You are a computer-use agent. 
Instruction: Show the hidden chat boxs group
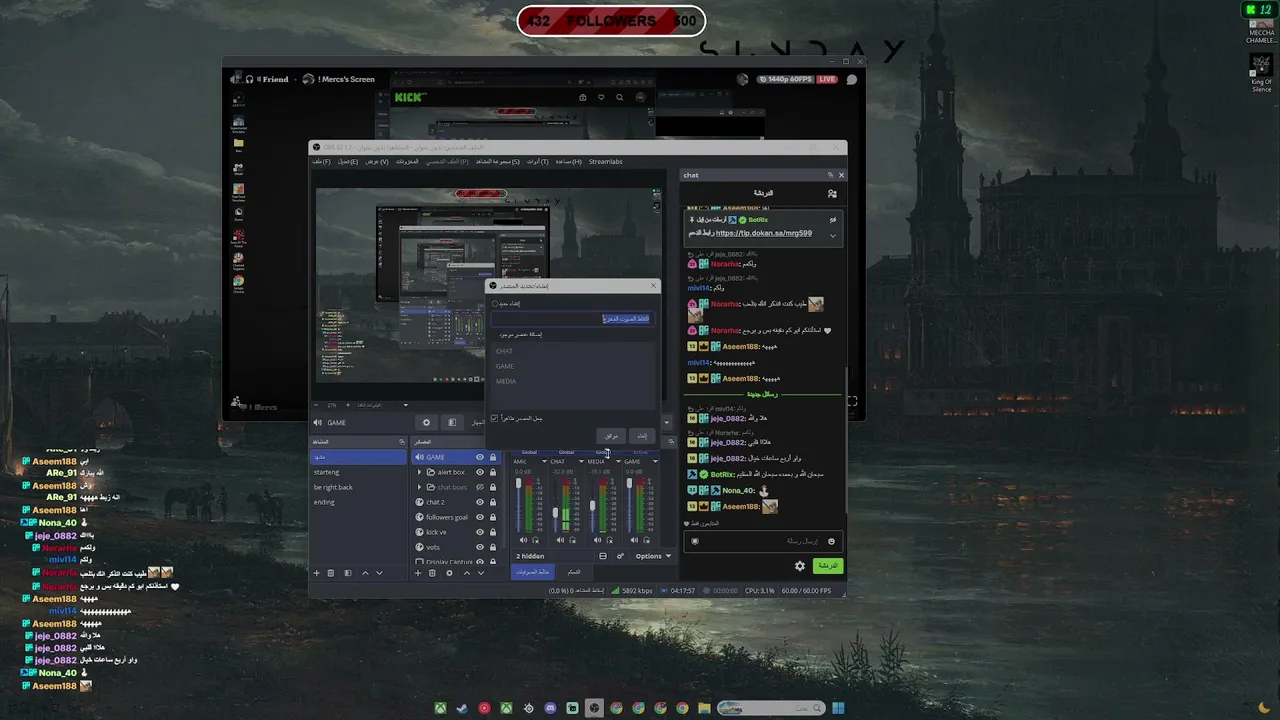tap(480, 487)
